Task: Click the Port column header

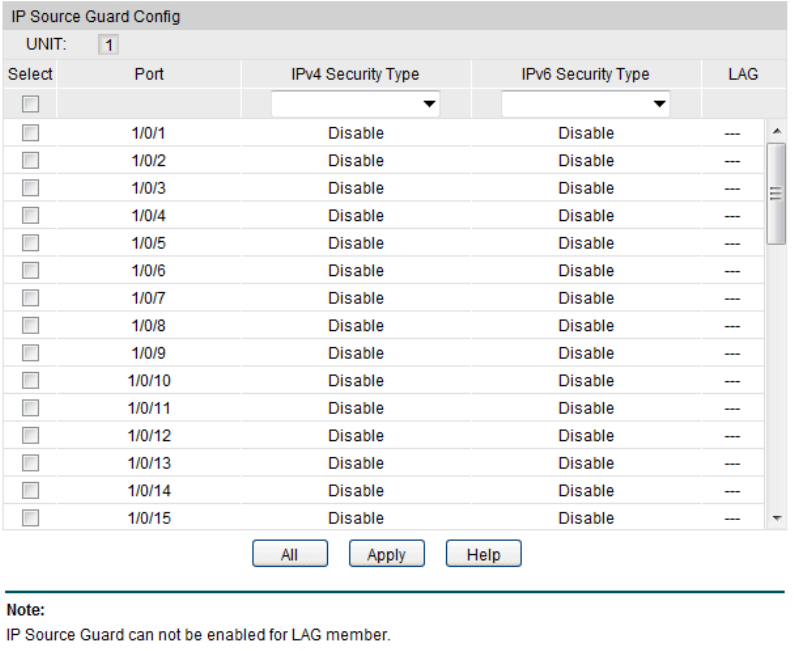Action: [149, 74]
